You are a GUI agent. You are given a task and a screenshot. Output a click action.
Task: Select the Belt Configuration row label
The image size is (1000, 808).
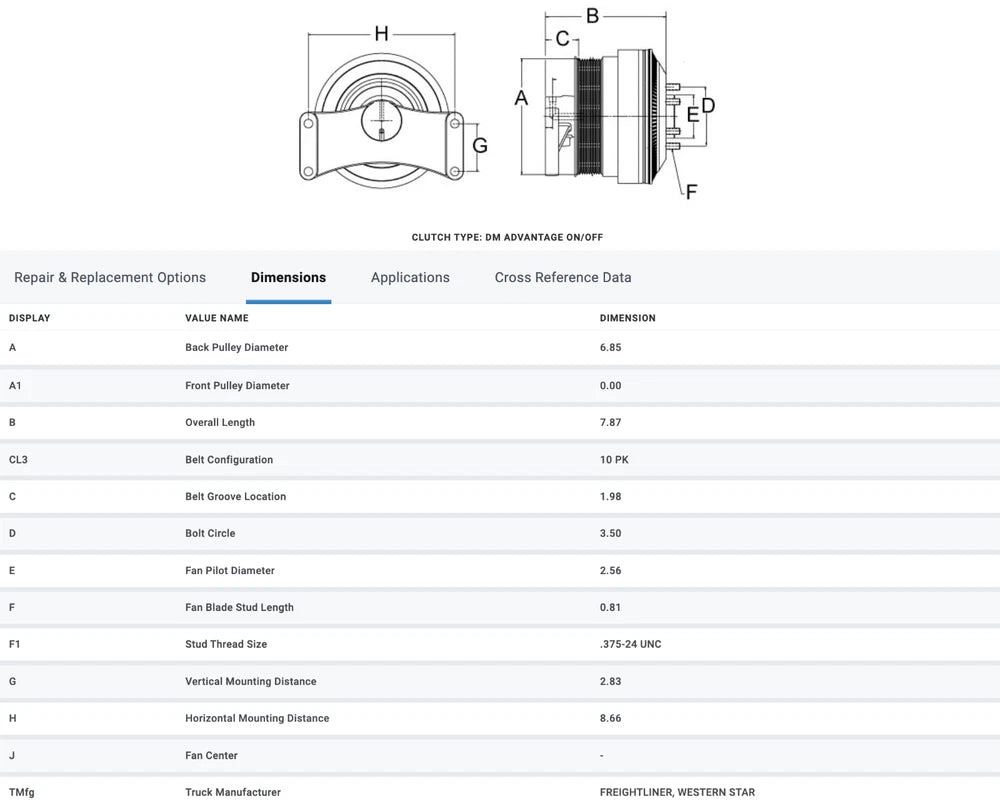click(x=229, y=460)
